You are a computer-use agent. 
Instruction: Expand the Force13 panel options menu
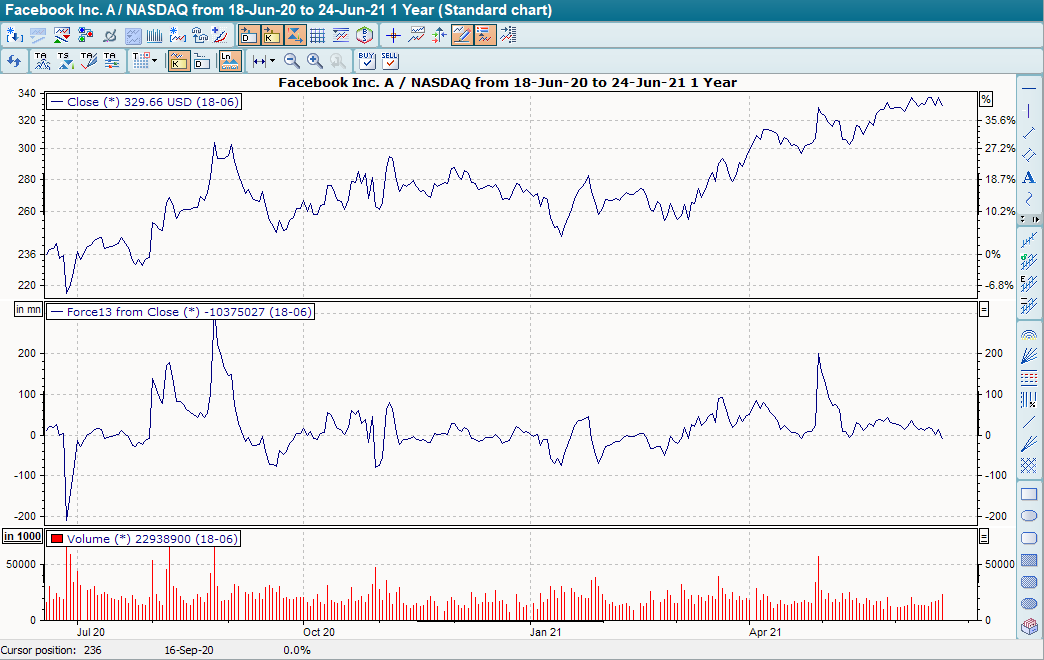(985, 311)
